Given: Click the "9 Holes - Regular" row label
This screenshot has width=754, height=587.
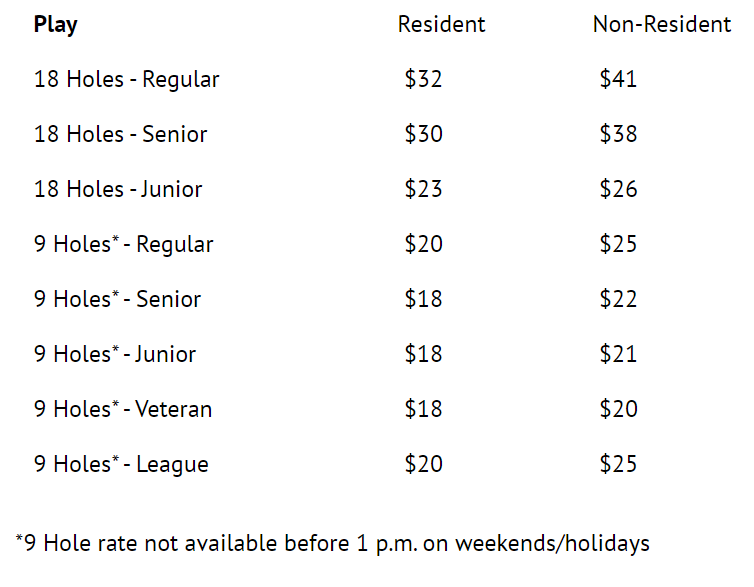Looking at the screenshot, I should 123,245.
